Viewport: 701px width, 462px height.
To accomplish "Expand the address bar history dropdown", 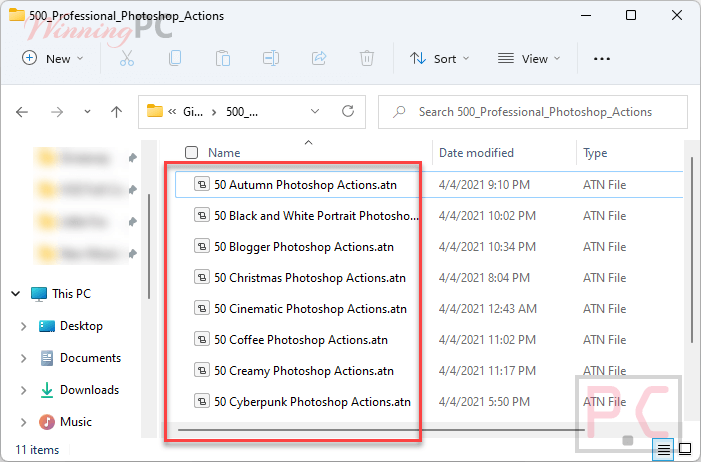I will pos(315,111).
